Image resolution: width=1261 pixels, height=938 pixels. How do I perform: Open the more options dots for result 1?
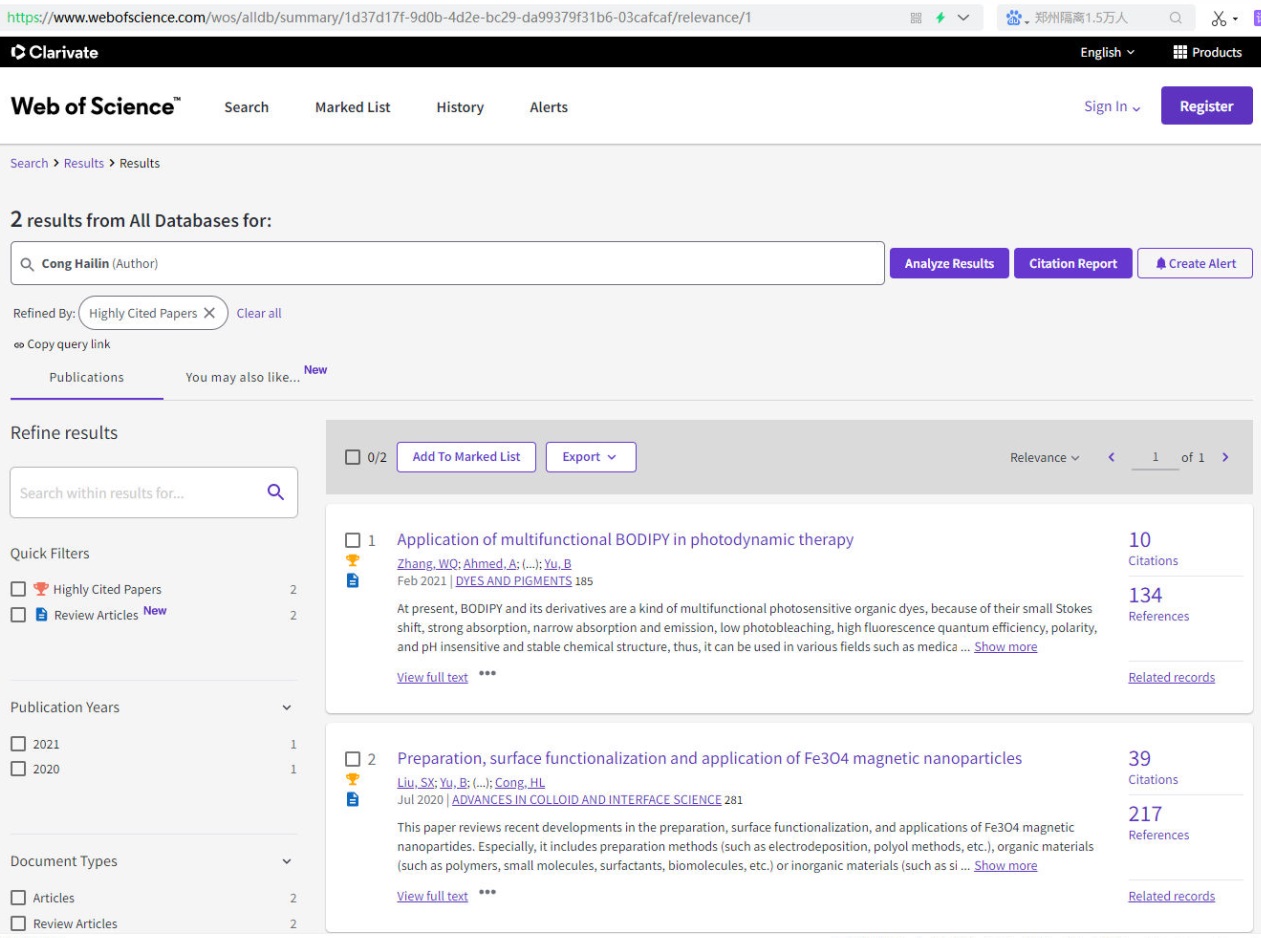(487, 673)
